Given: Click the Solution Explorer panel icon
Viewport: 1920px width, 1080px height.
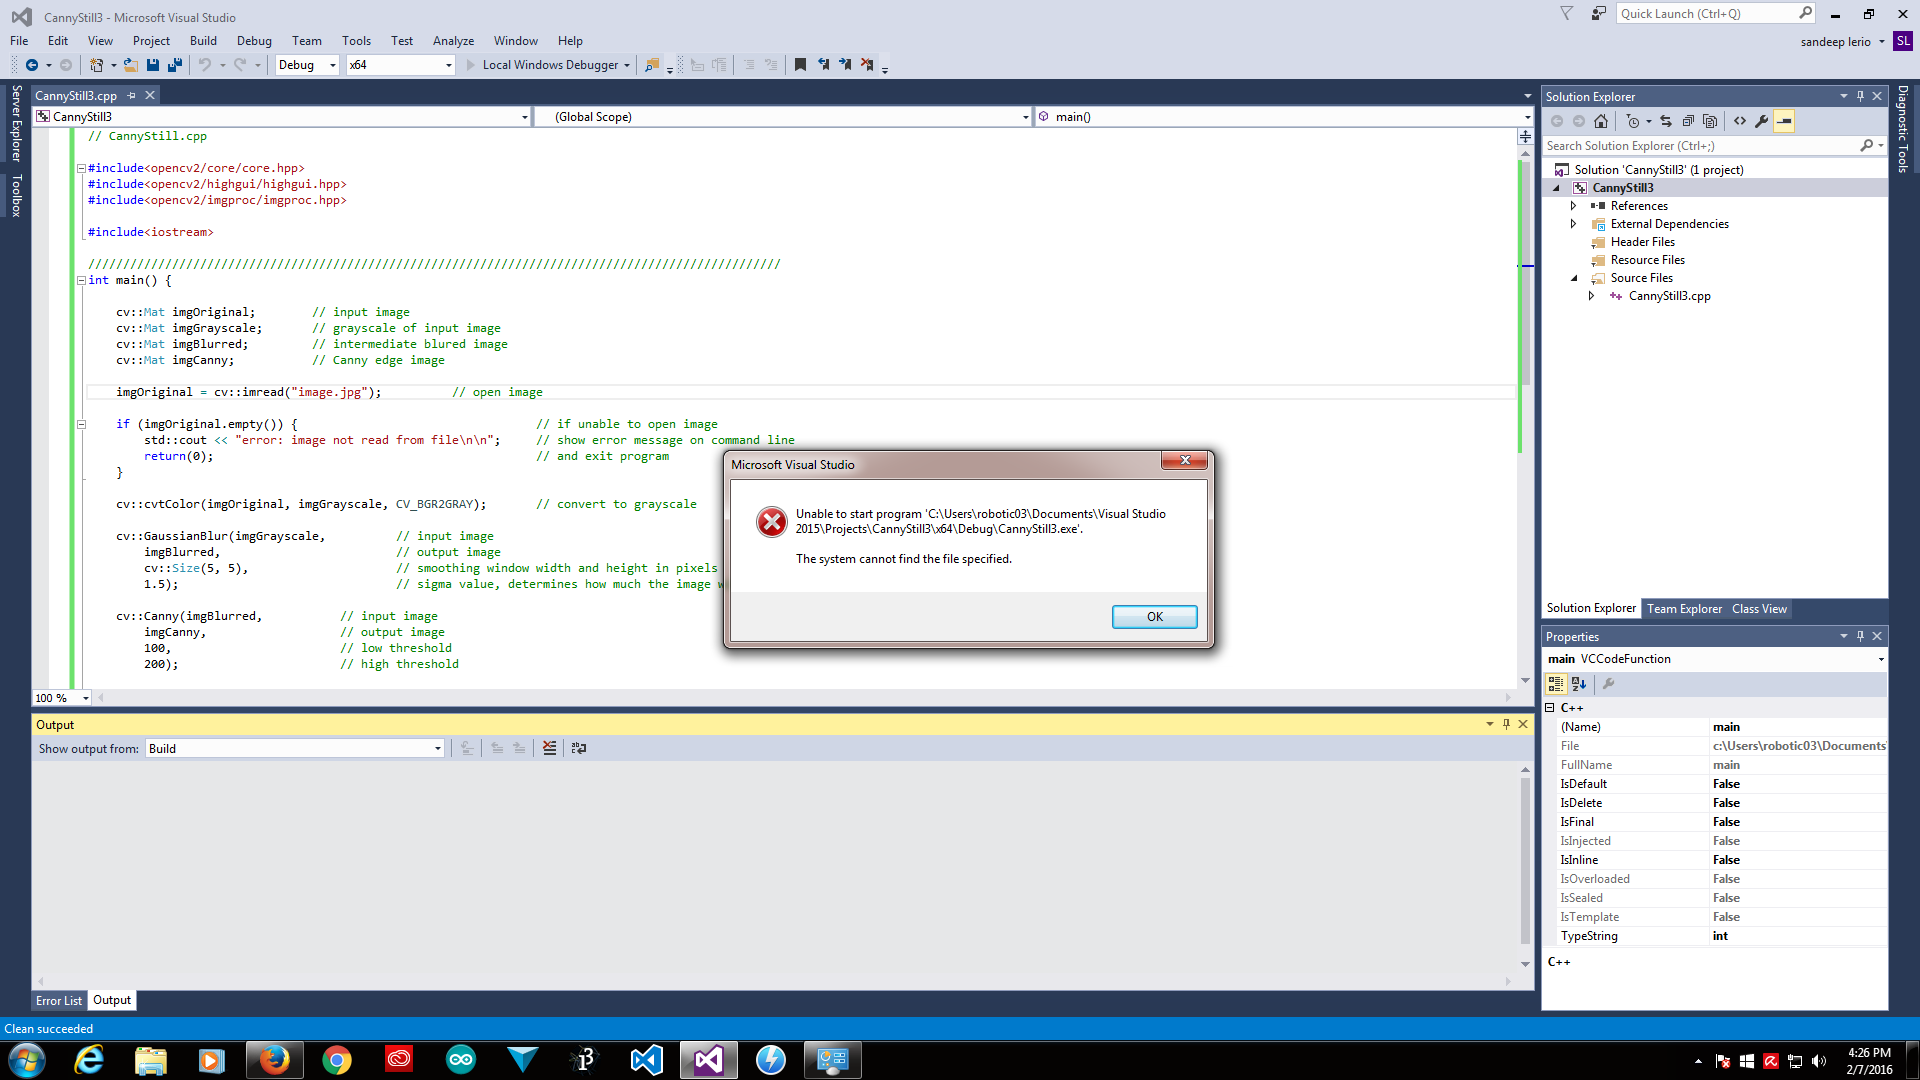Looking at the screenshot, I should click(1590, 608).
